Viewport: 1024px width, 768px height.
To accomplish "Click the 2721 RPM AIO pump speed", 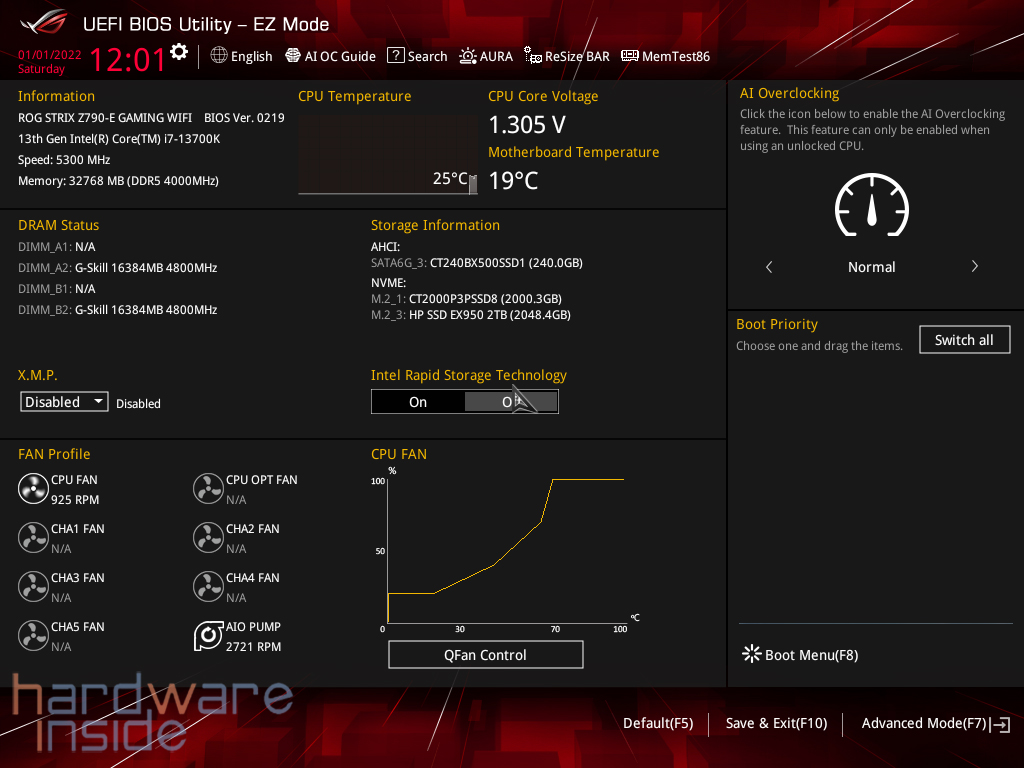I will click(253, 647).
